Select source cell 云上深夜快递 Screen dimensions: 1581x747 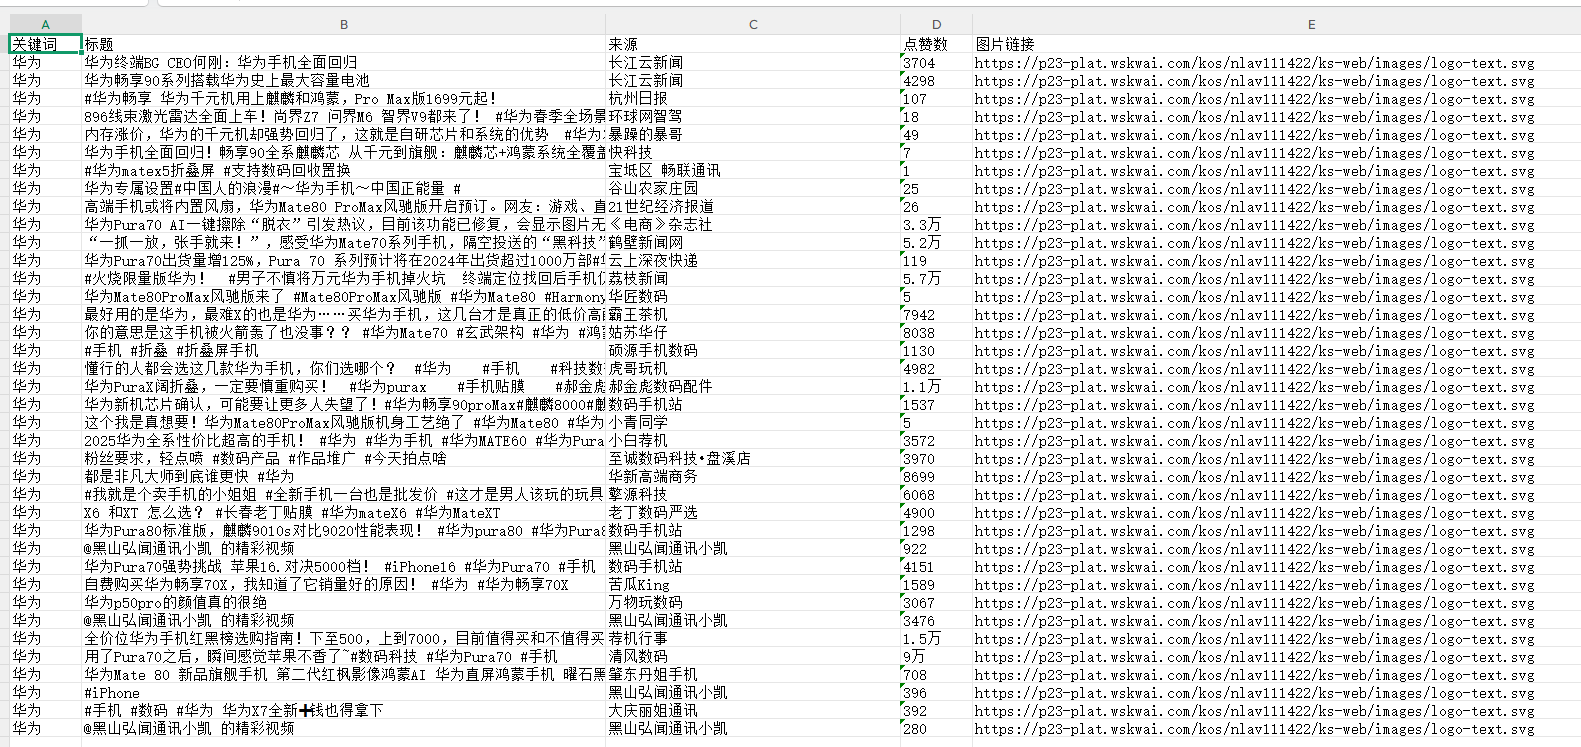753,260
